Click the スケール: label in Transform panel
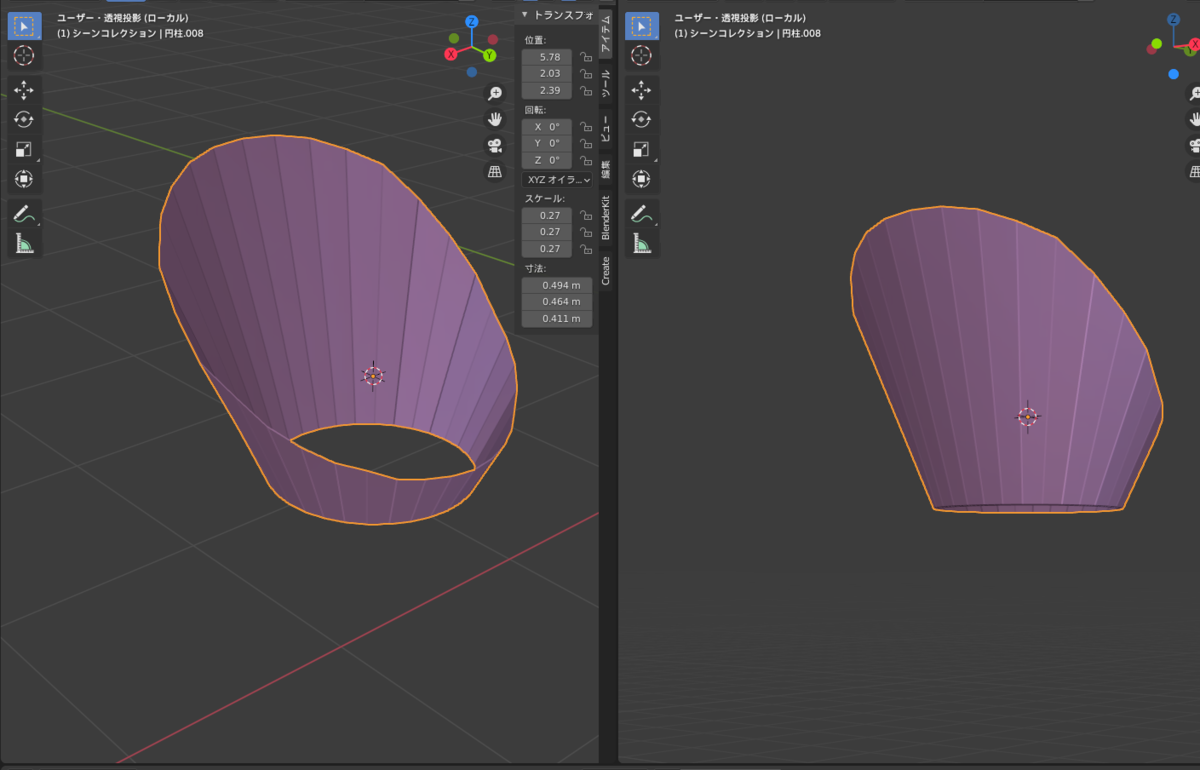The height and width of the screenshot is (770, 1200). coord(545,198)
